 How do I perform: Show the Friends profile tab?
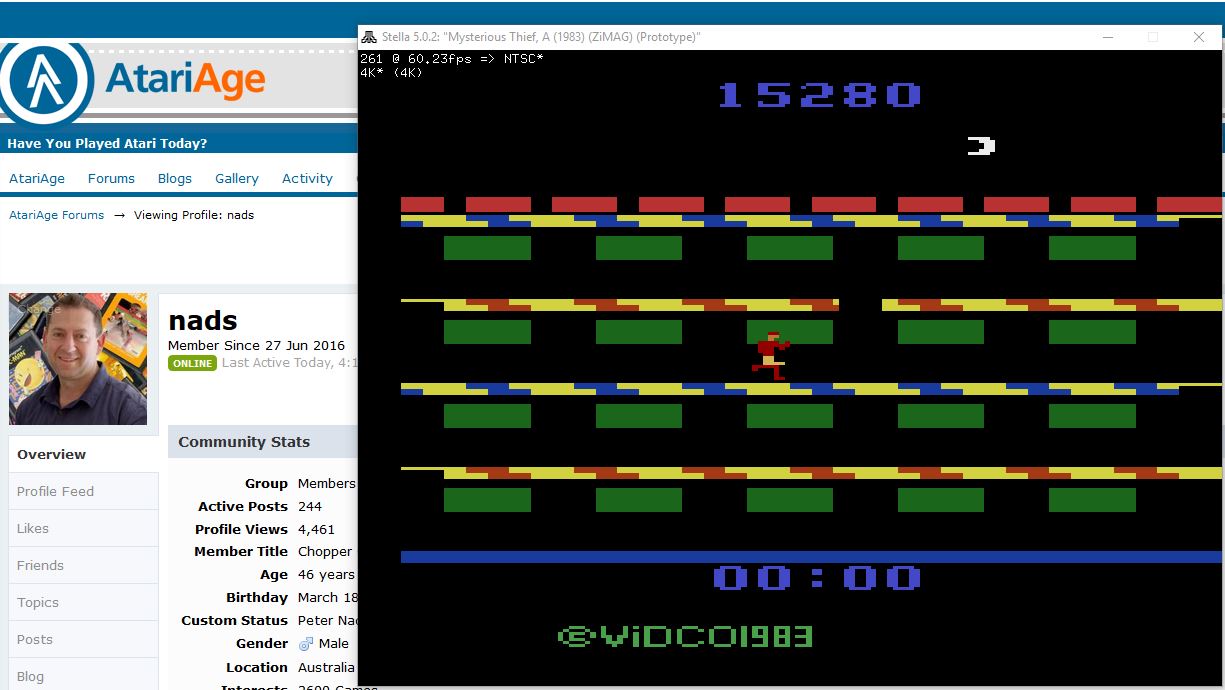coord(40,565)
